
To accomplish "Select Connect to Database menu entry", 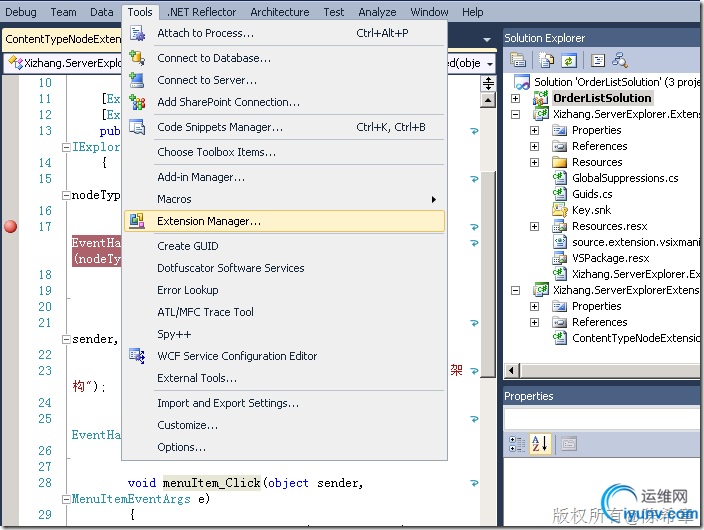I will pyautogui.click(x=285, y=58).
